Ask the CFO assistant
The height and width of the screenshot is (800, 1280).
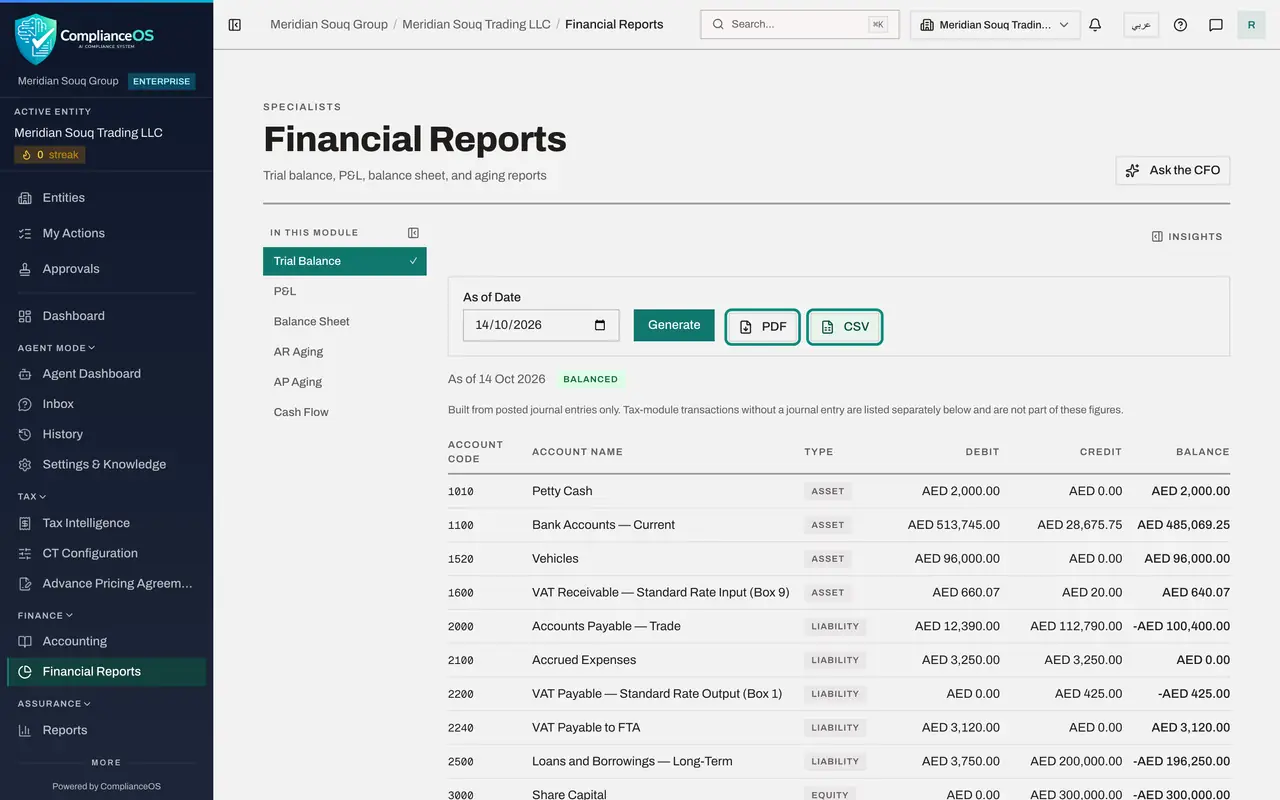coord(1173,170)
